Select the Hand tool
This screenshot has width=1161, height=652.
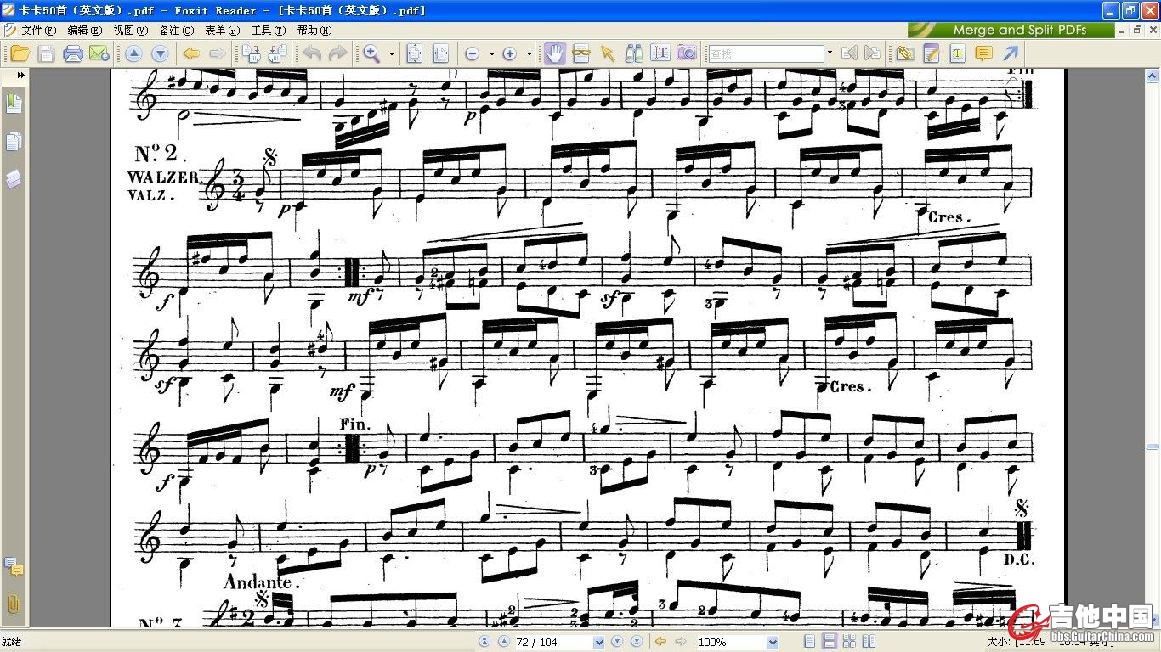[x=555, y=53]
